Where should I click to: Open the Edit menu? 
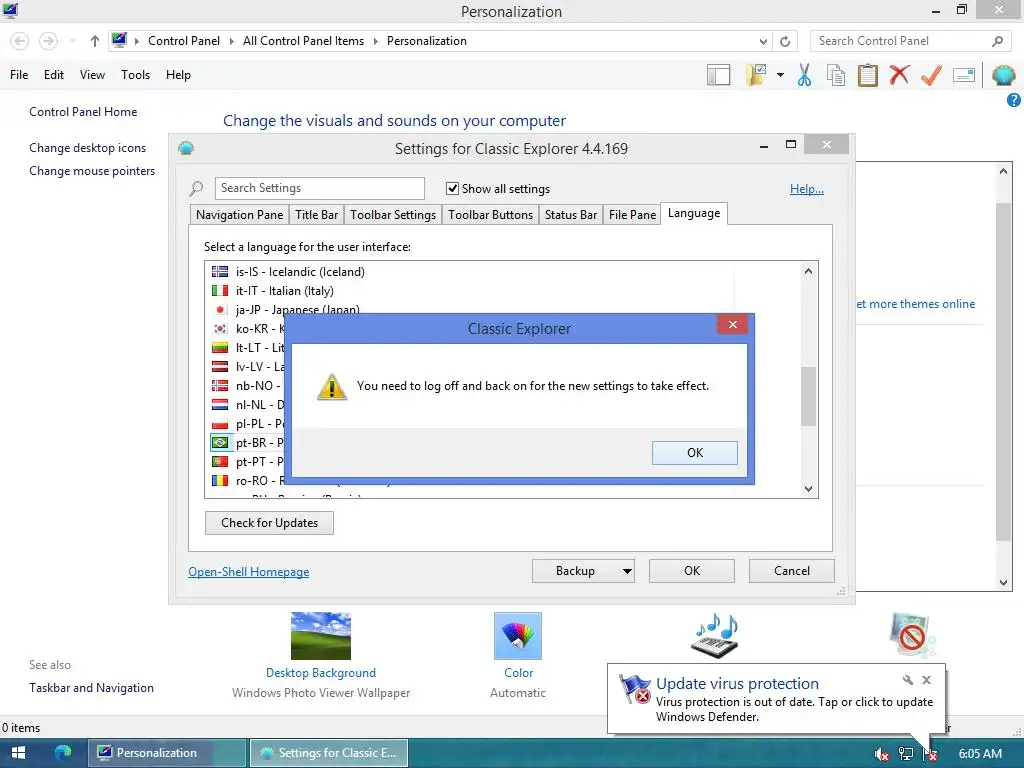pos(54,75)
